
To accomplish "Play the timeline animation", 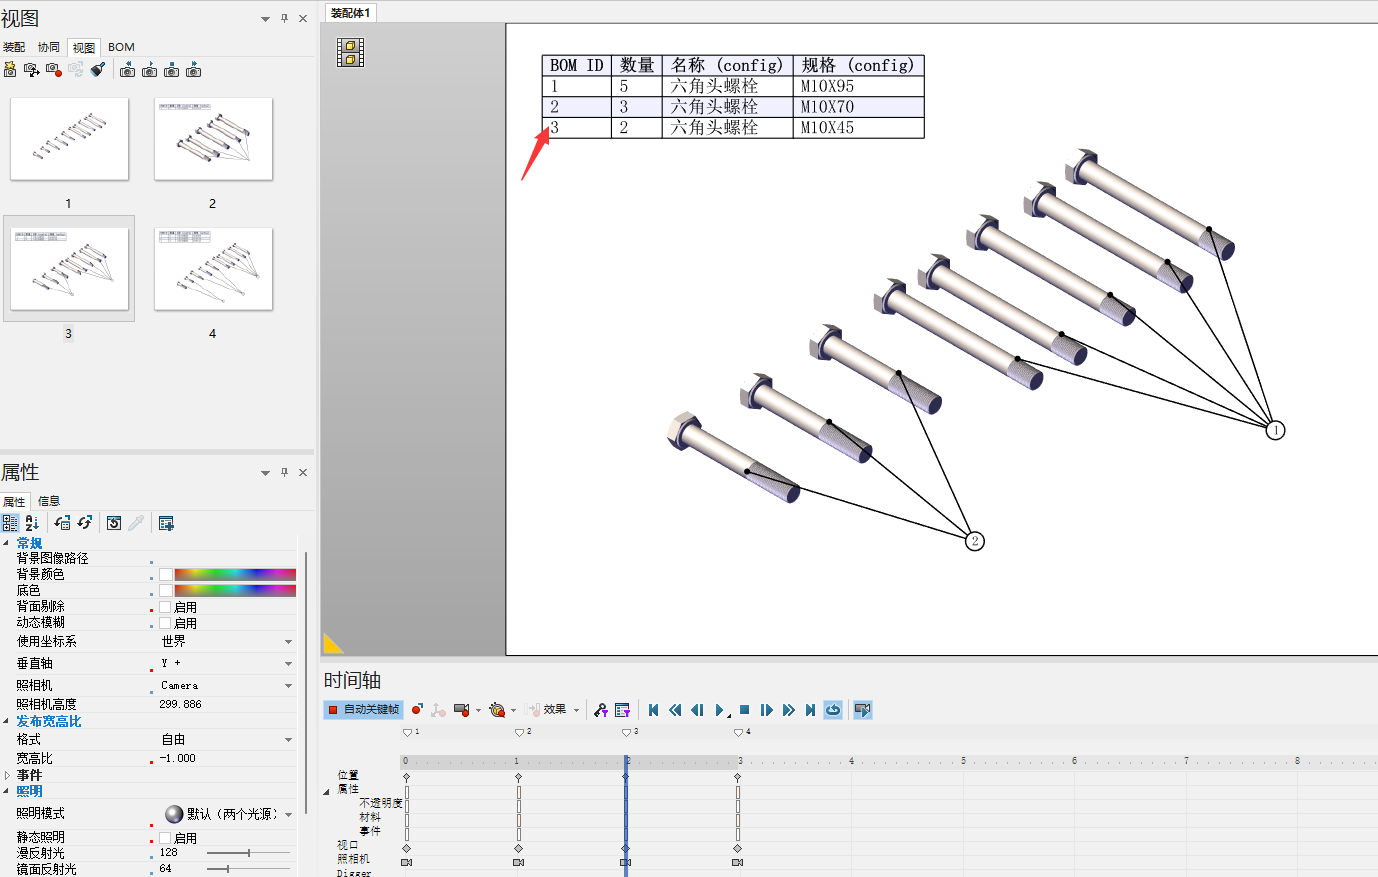I will [720, 710].
